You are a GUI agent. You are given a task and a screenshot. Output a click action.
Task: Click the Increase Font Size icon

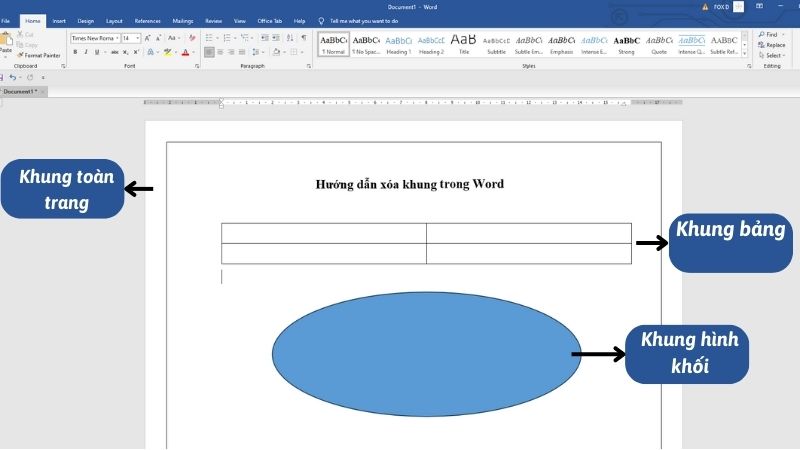point(149,38)
